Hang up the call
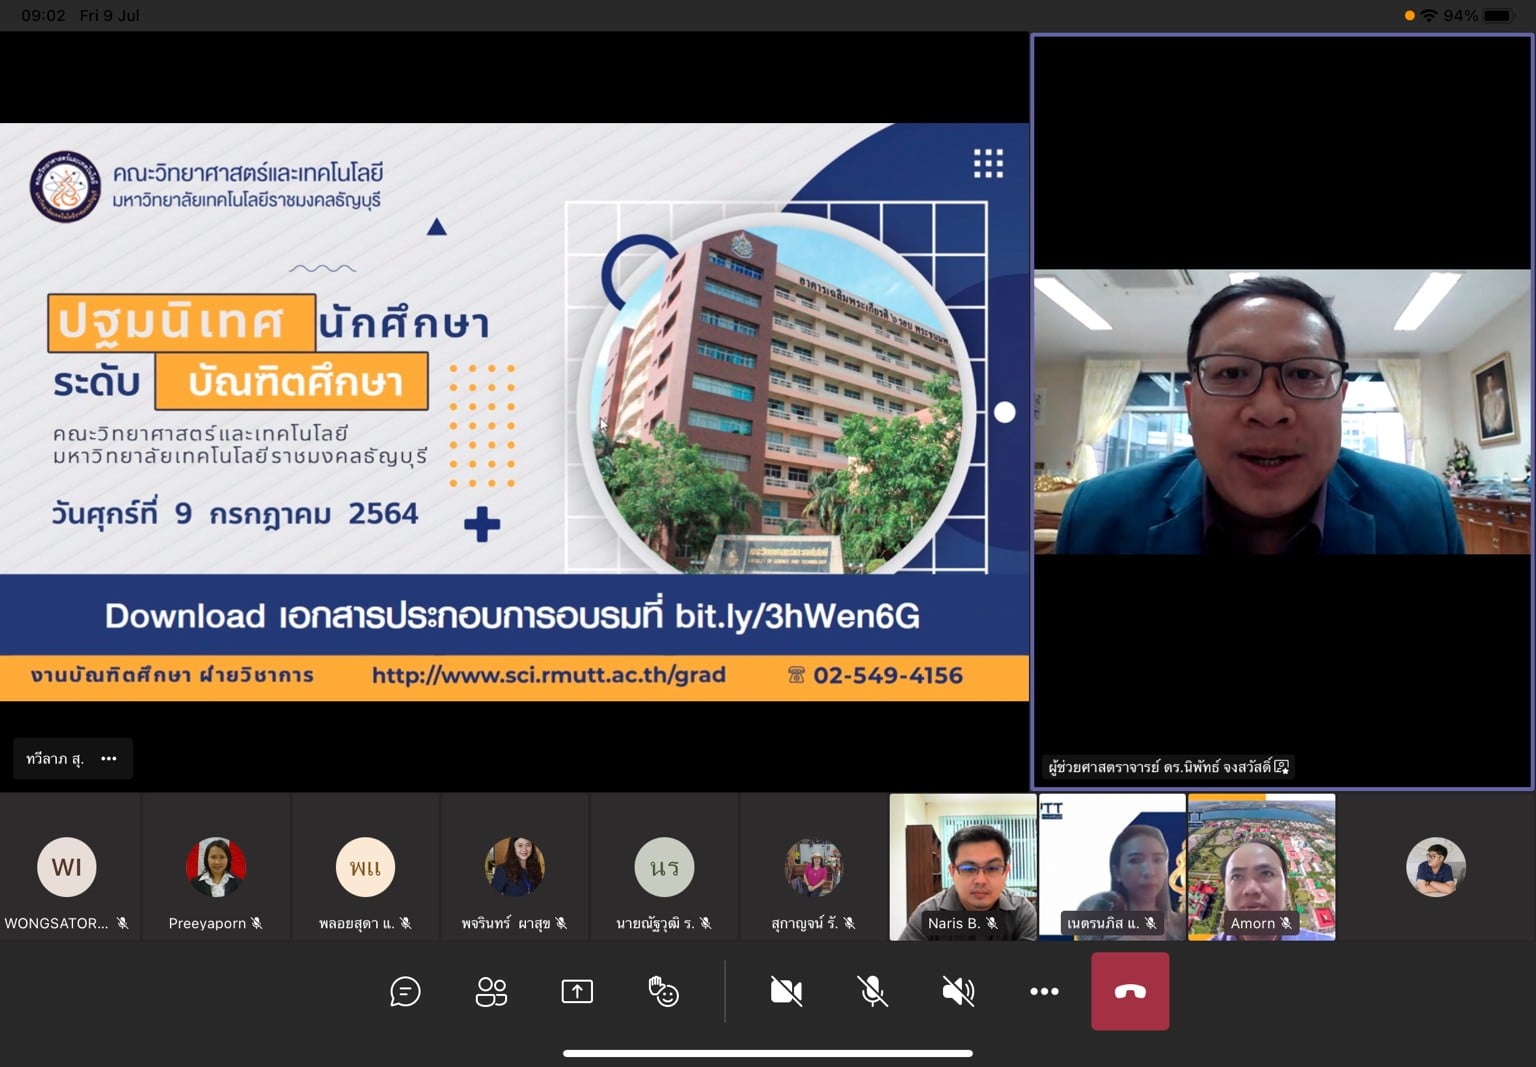 point(1130,991)
